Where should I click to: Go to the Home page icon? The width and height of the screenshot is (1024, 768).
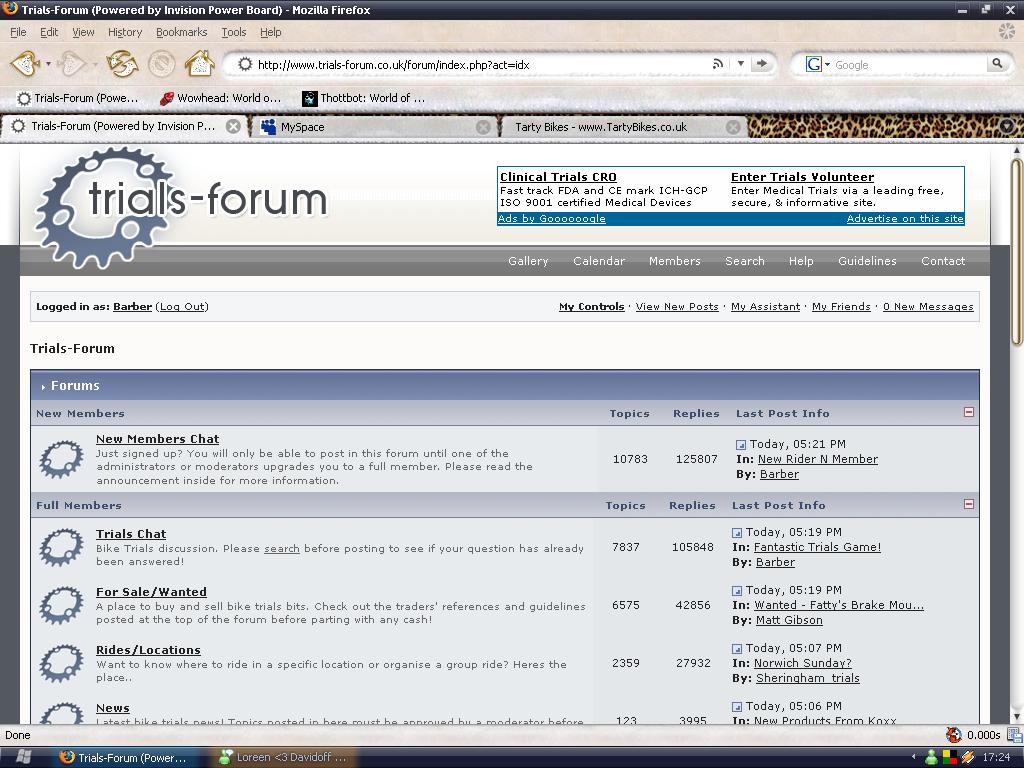pos(199,64)
